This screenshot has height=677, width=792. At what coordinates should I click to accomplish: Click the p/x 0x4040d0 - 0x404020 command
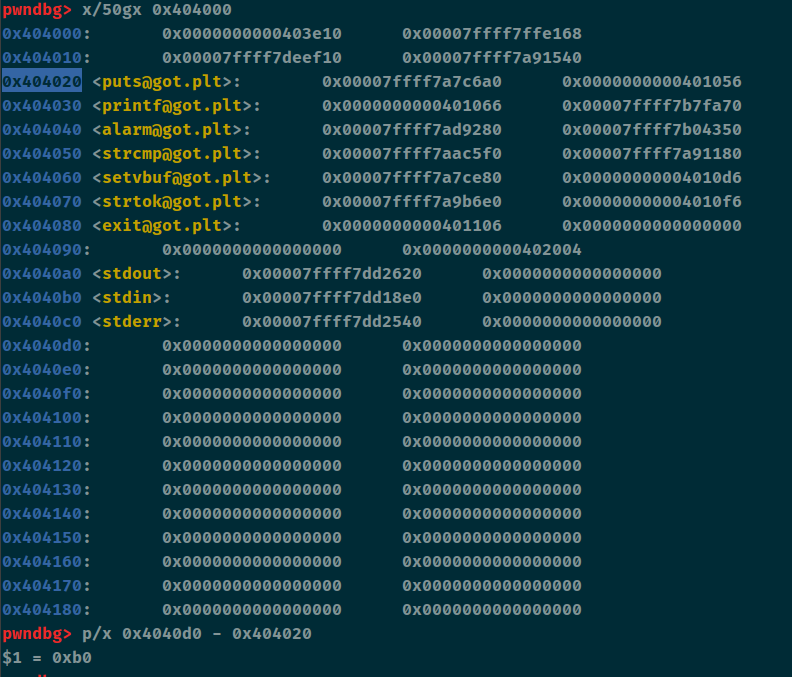pos(197,634)
